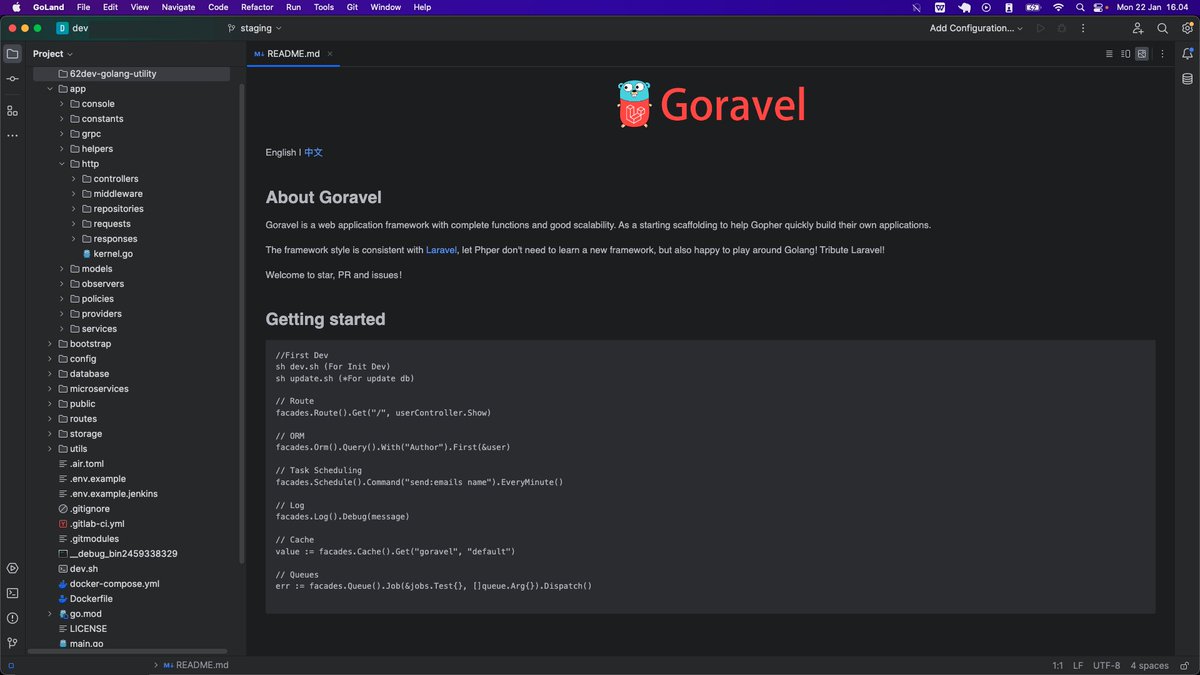
Task: Open Search Everywhere magnifier in toolbar
Action: point(1162,28)
